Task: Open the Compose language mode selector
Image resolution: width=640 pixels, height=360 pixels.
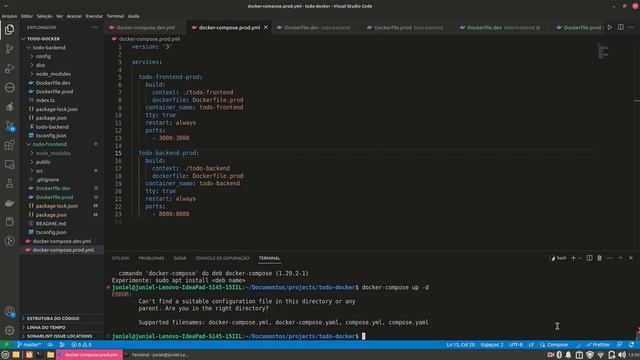Action: point(554,344)
